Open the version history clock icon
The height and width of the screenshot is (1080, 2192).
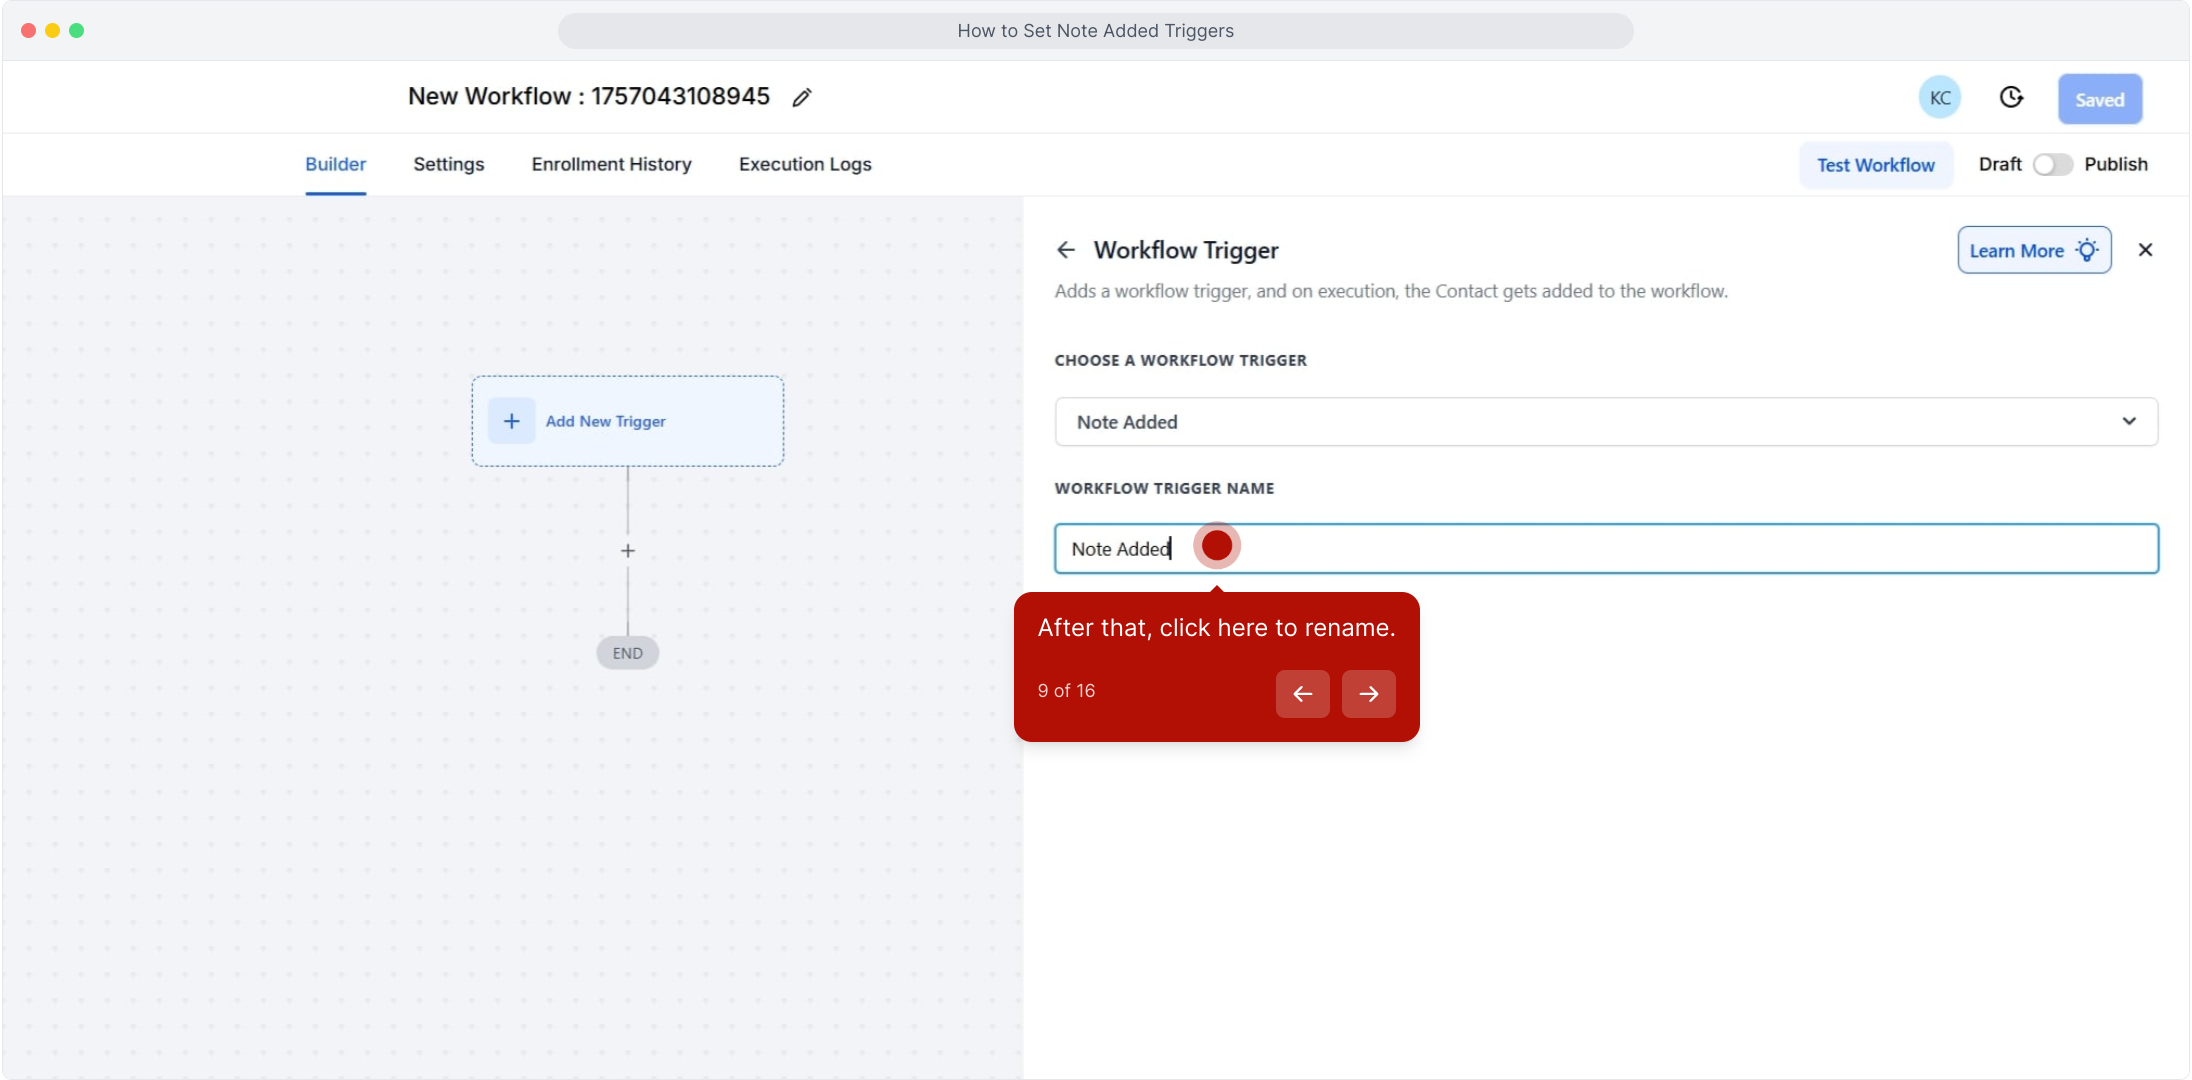coord(2011,97)
